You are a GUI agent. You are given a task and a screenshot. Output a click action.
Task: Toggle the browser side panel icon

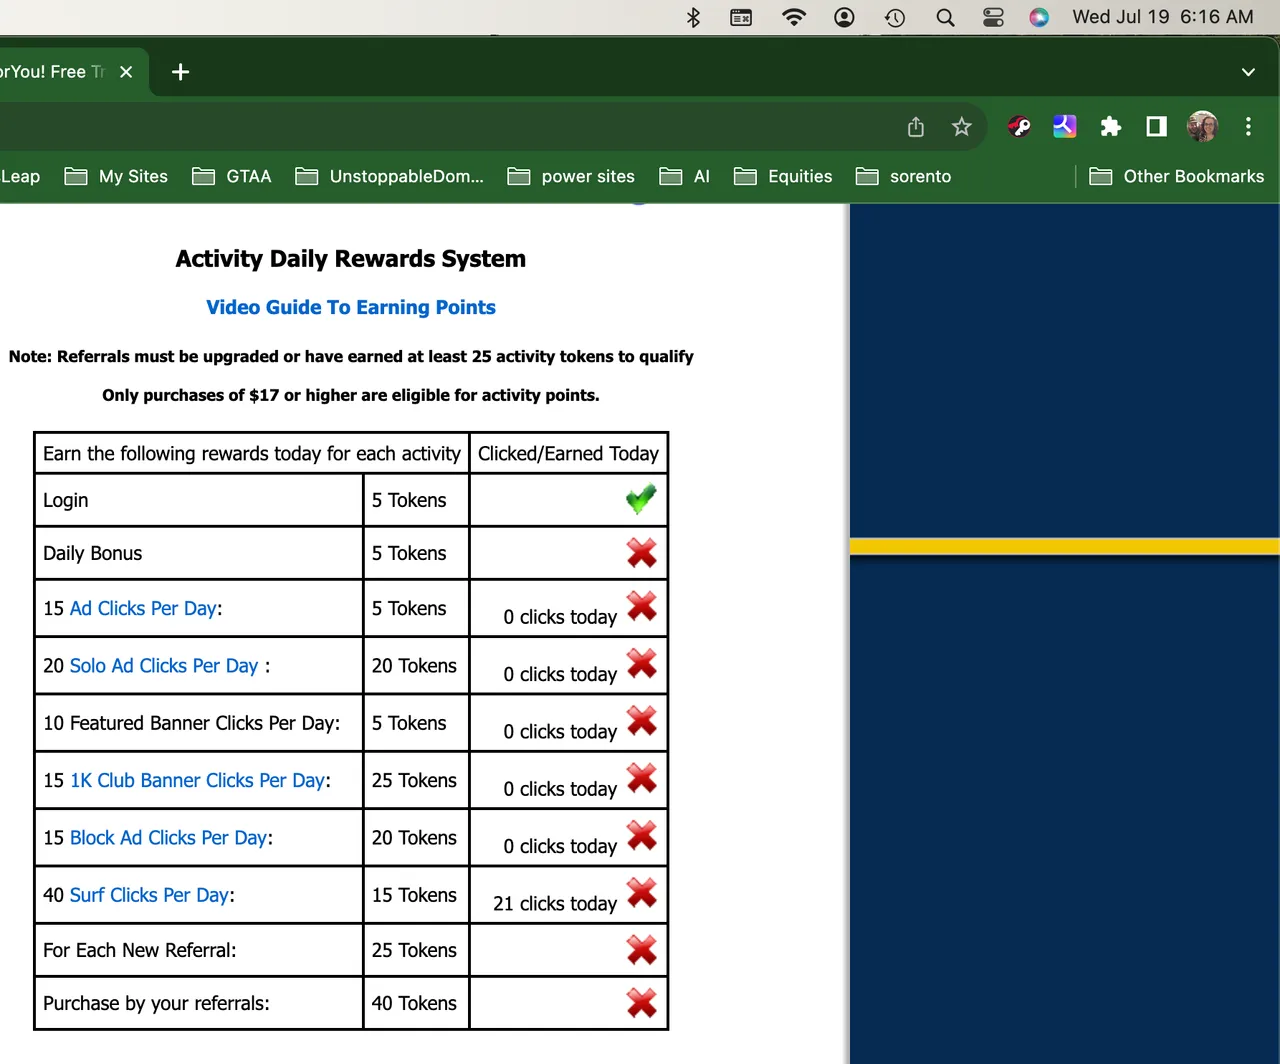pyautogui.click(x=1156, y=127)
